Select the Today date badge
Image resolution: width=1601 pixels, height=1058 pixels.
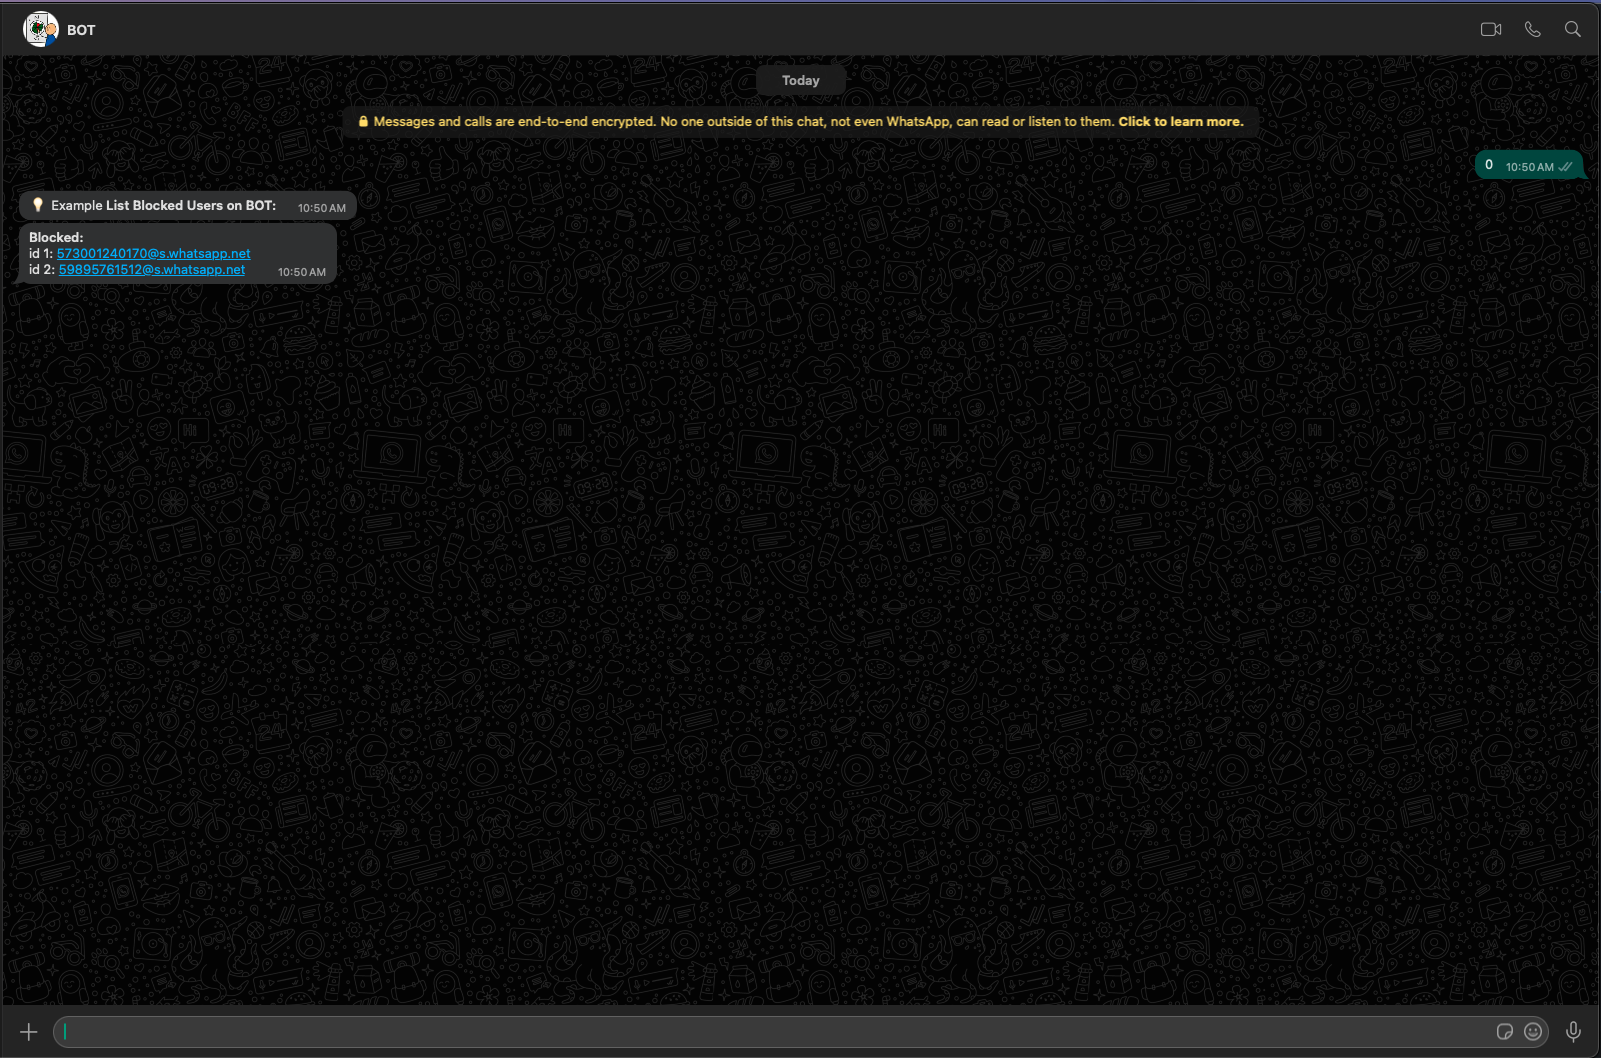[801, 81]
